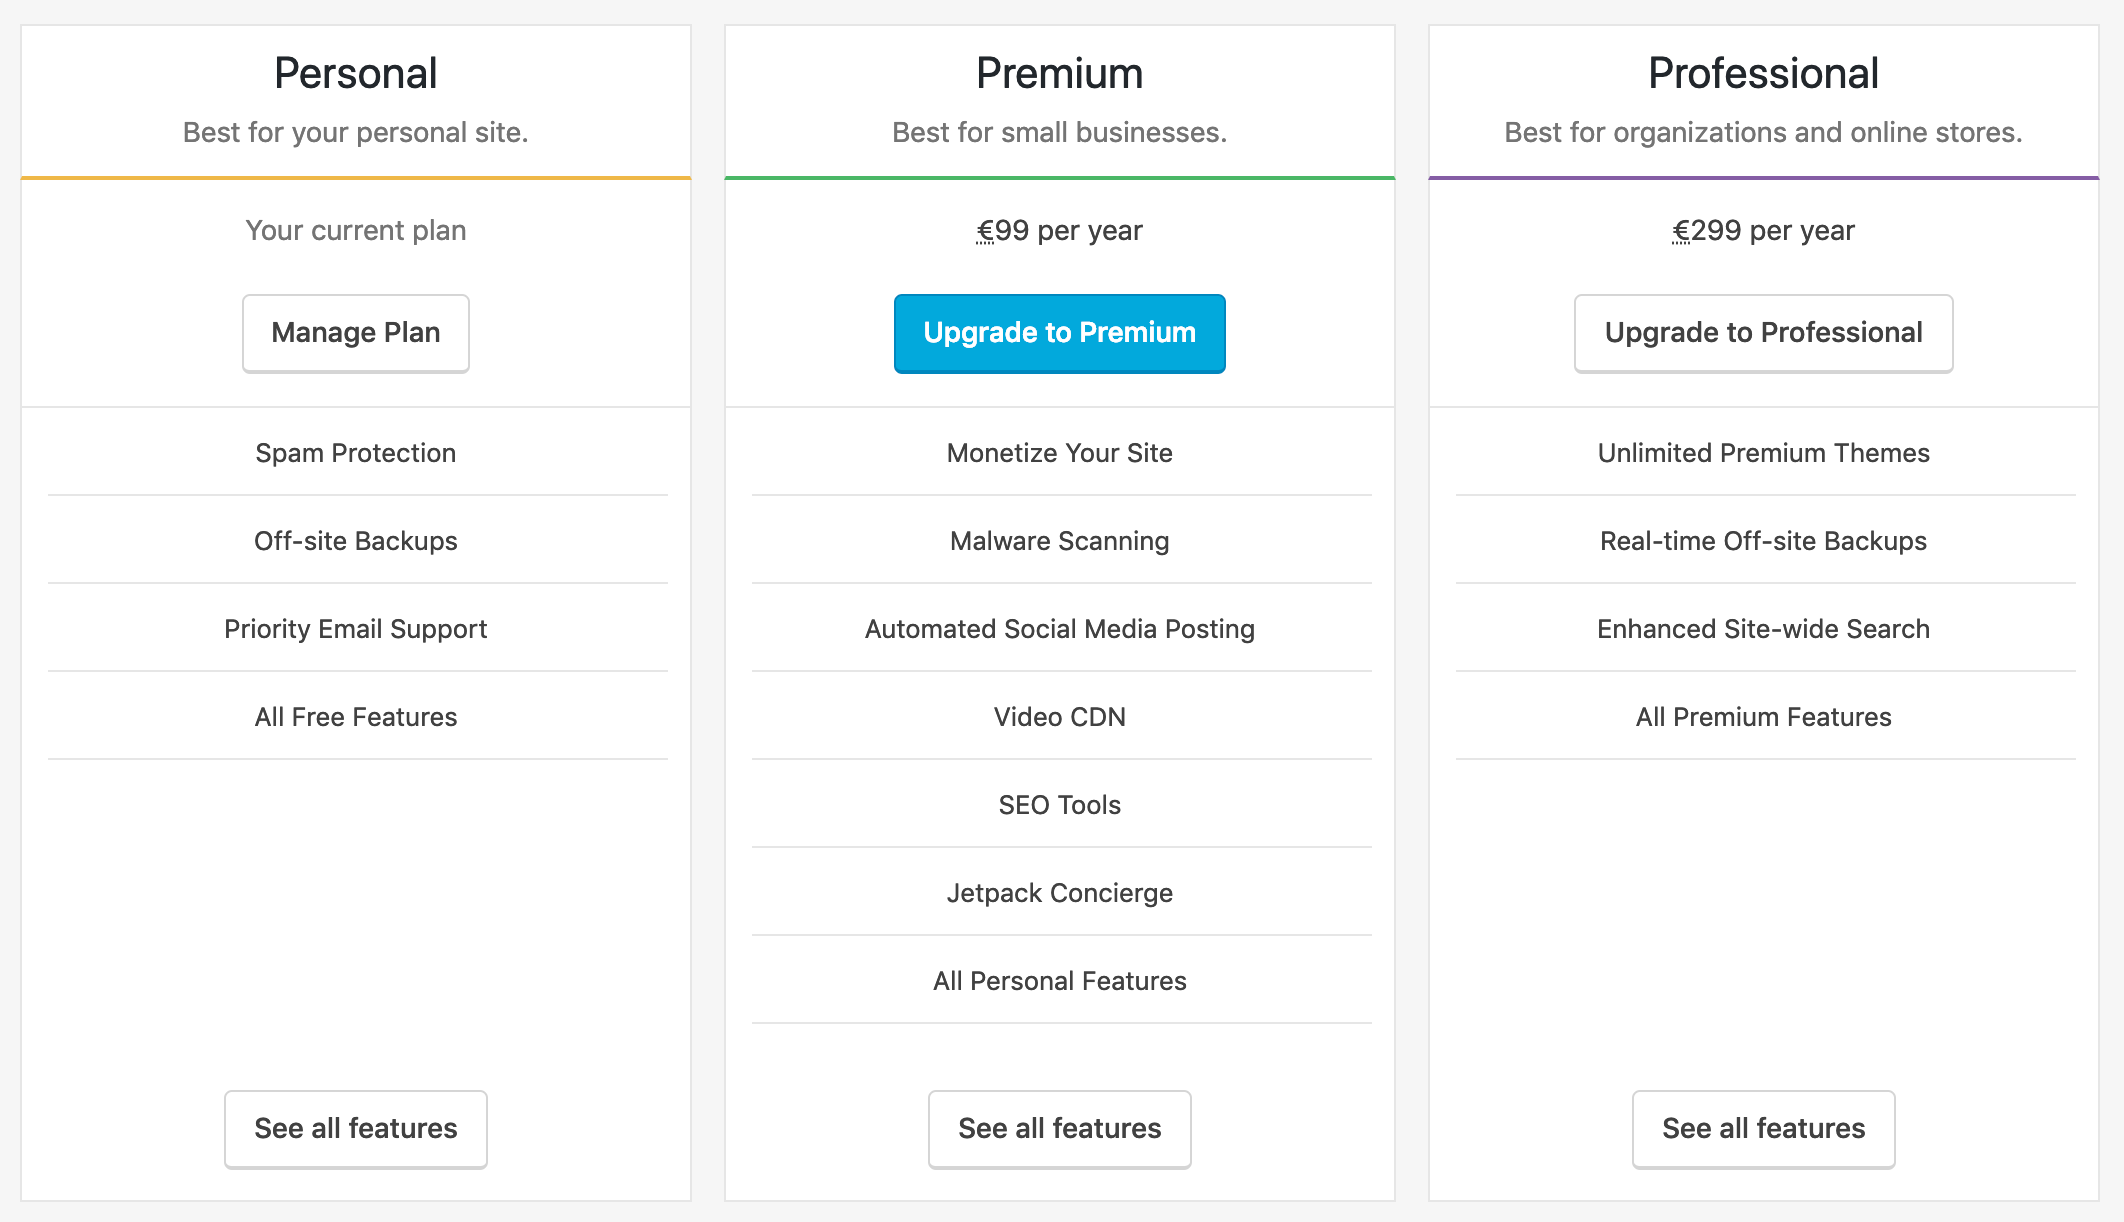
Task: Click the Spam Protection feature
Action: 355,453
